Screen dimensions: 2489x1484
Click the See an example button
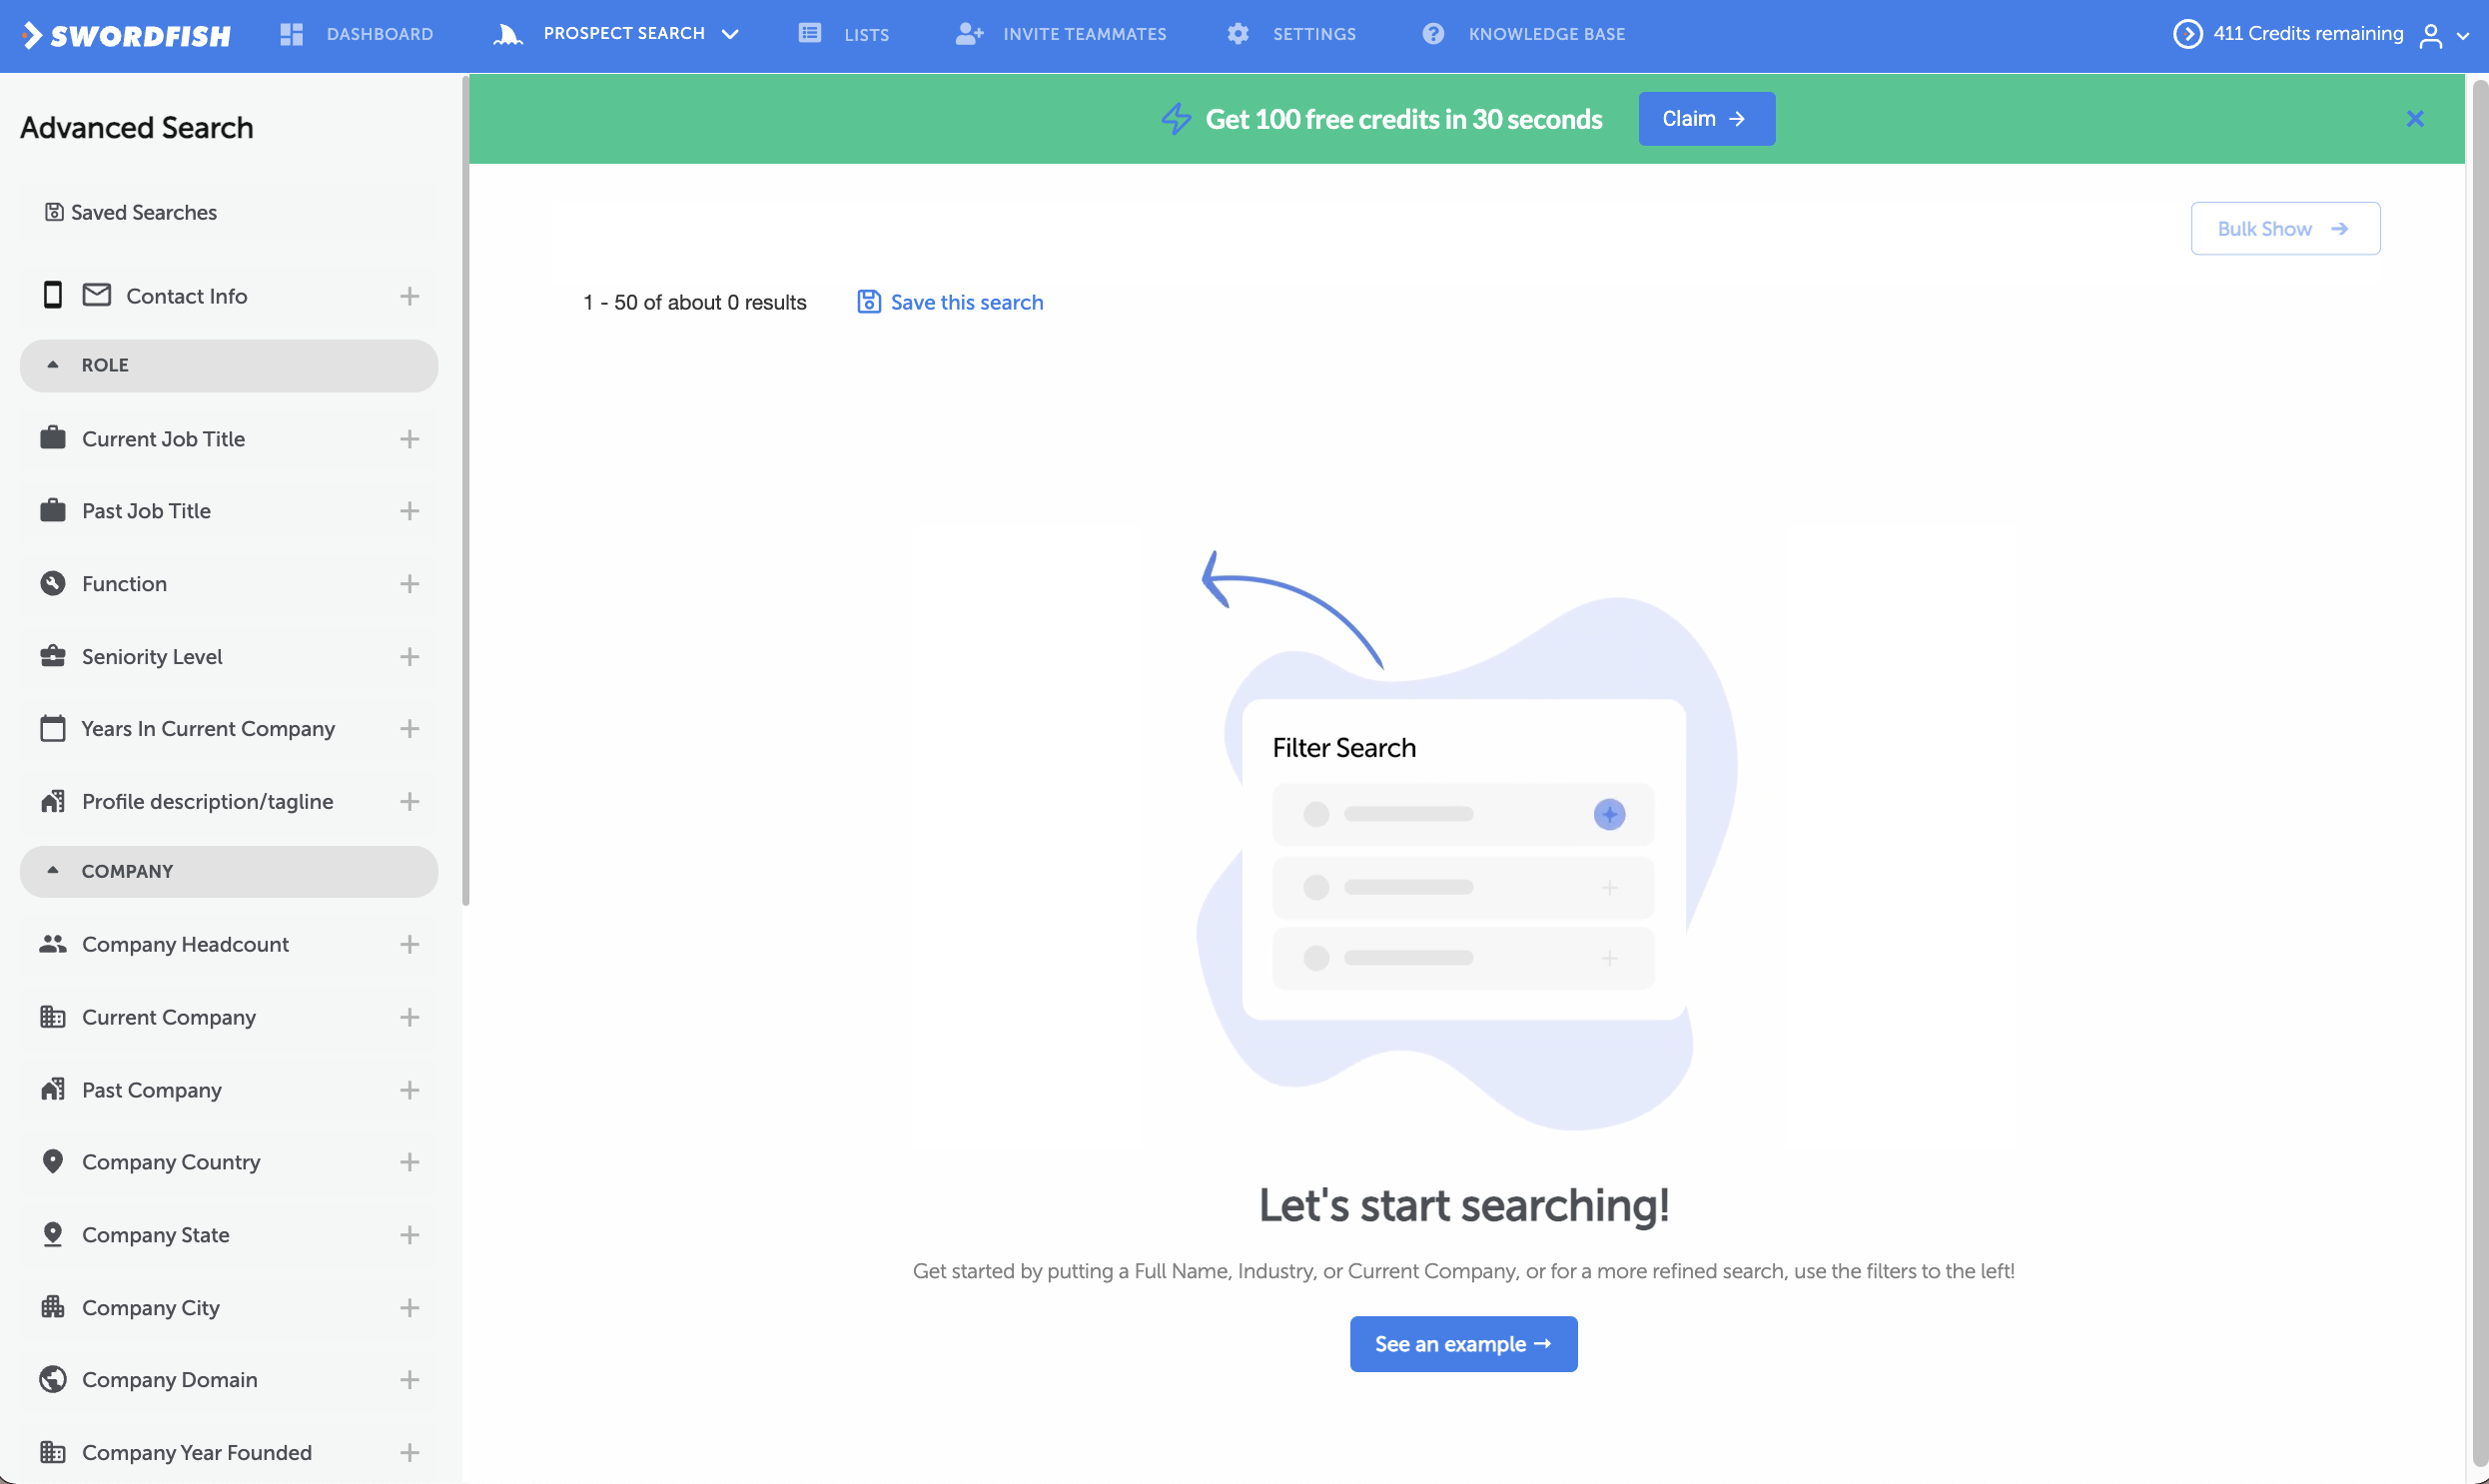(1463, 1344)
